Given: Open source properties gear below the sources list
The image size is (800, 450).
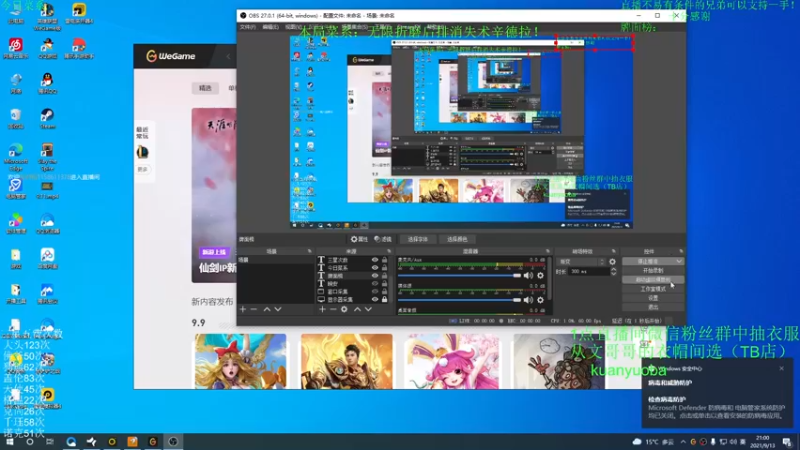Looking at the screenshot, I should [344, 309].
